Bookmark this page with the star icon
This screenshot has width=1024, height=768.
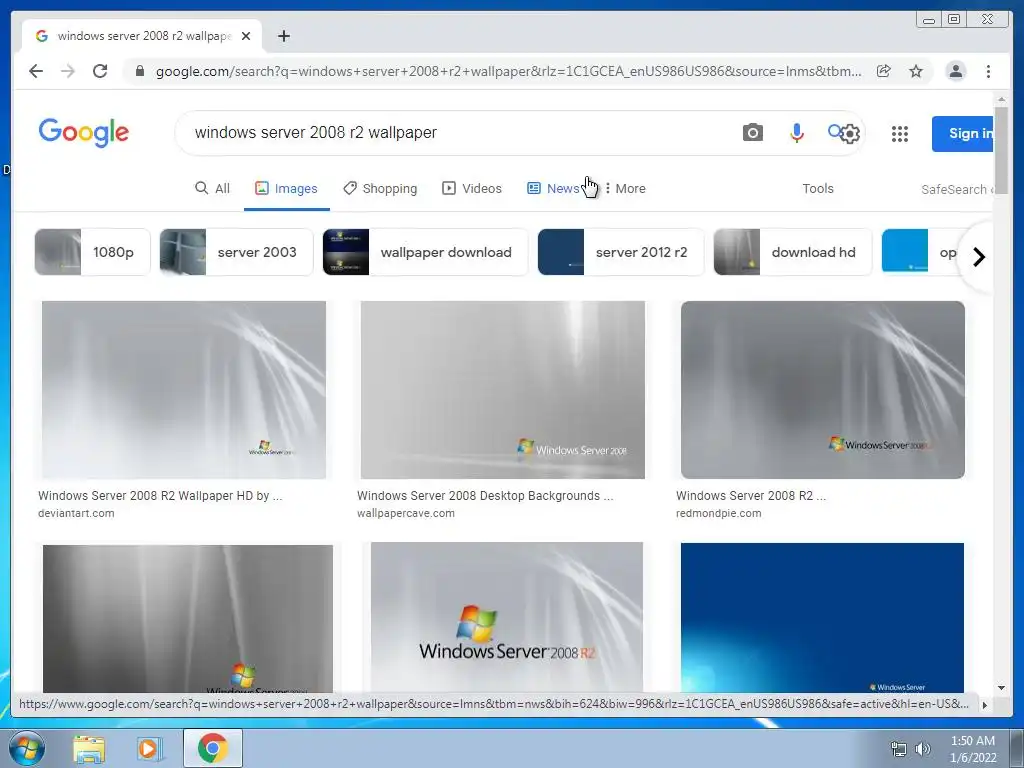916,71
